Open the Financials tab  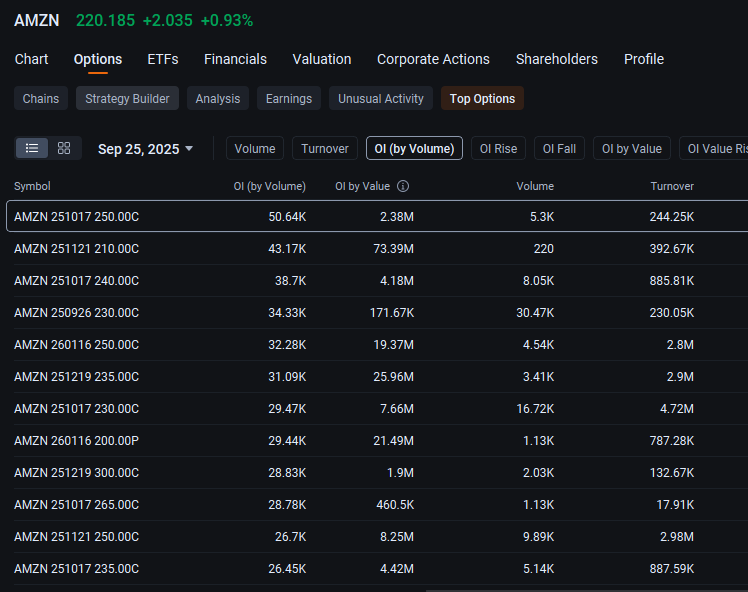235,59
